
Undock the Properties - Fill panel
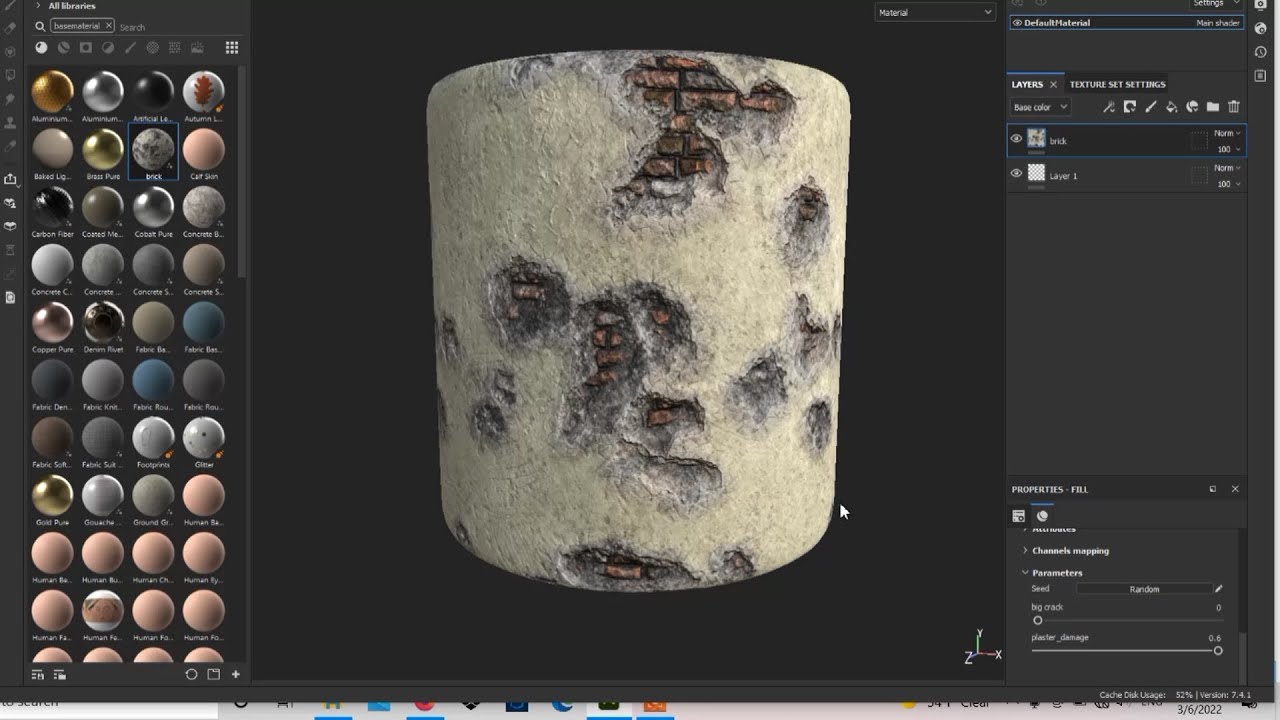pyautogui.click(x=1213, y=489)
